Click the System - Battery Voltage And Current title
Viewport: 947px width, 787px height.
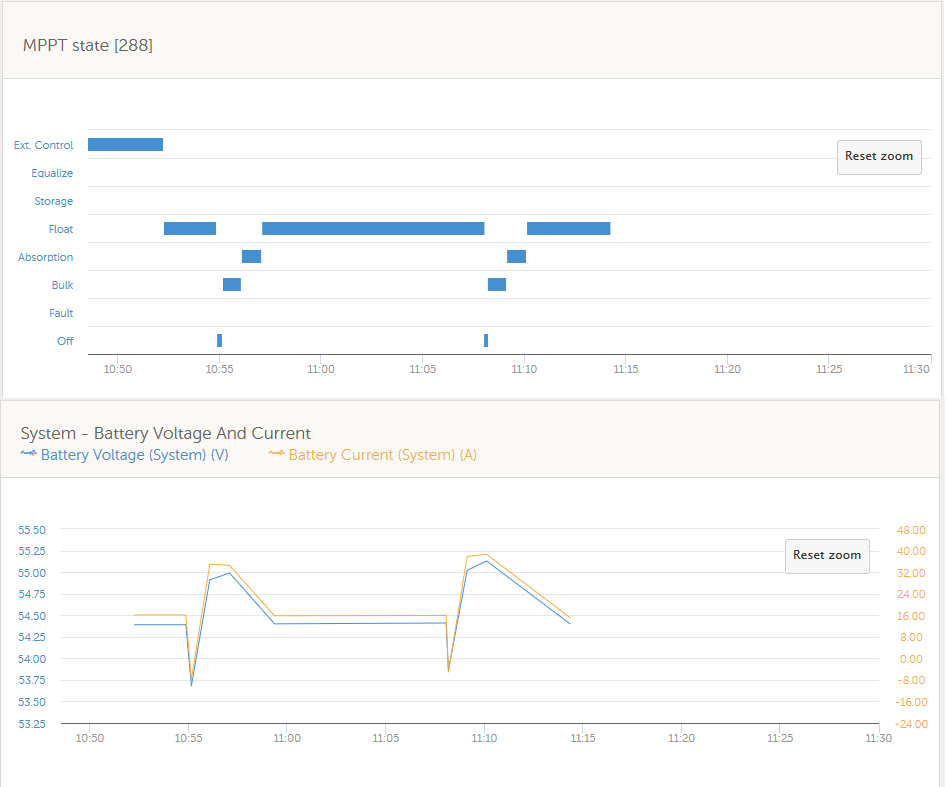(166, 434)
